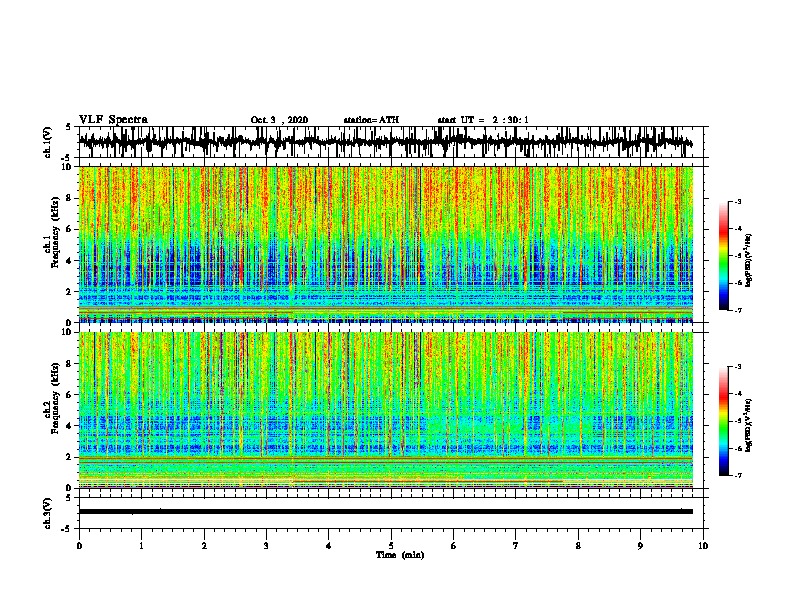Click the "ch.1(V)" waveform axis label
Viewport: 792px width, 612px height.
point(48,142)
